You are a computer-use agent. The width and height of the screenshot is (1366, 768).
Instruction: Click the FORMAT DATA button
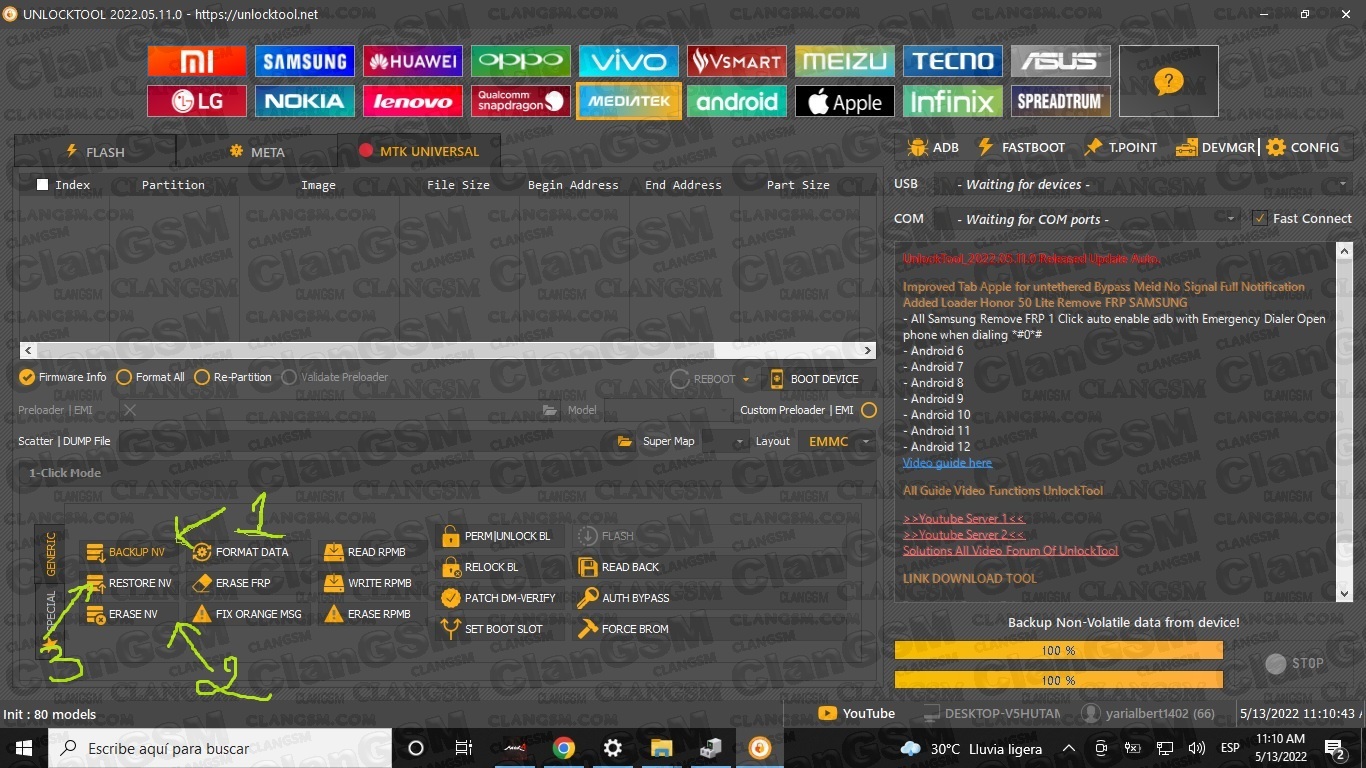(240, 552)
